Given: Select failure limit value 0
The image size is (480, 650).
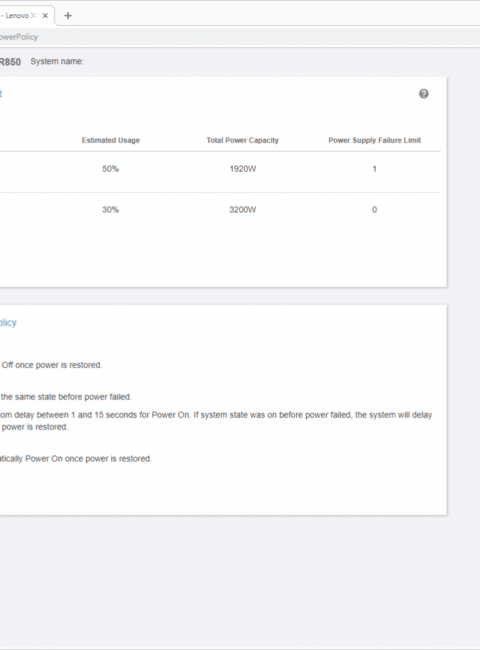Looking at the screenshot, I should (x=374, y=209).
